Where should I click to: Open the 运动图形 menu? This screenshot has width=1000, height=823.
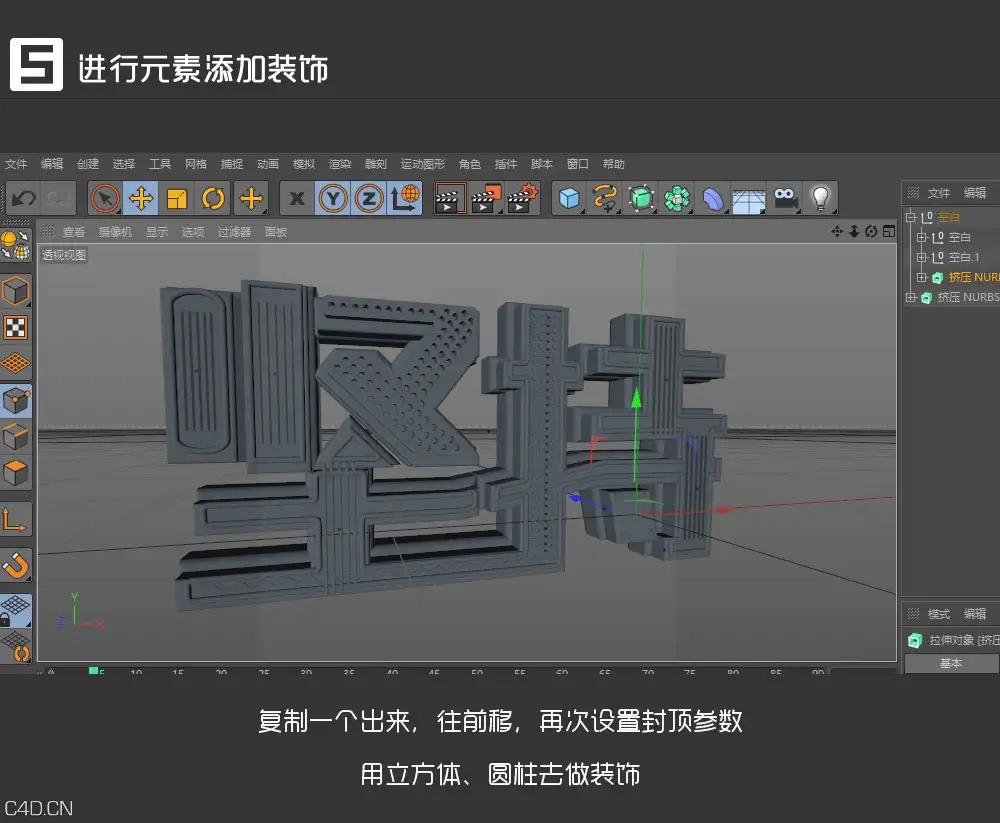(422, 164)
